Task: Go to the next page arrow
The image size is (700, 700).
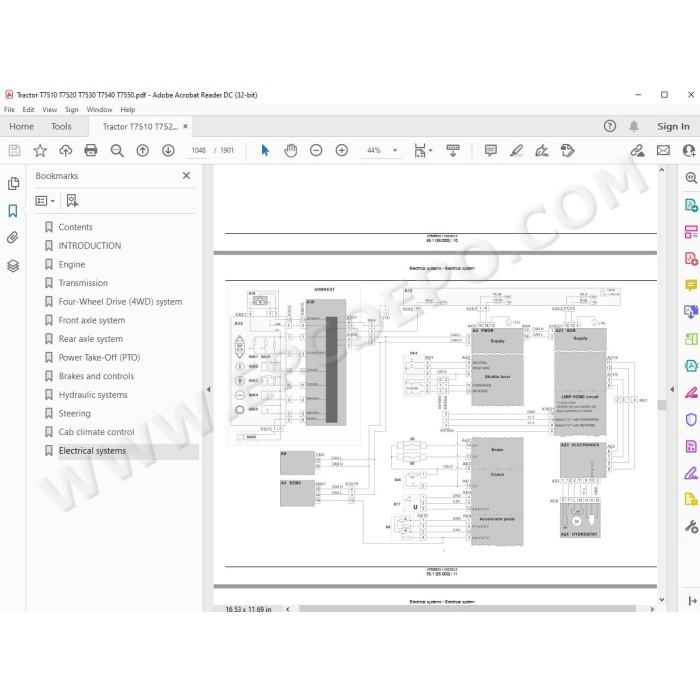Action: click(x=168, y=150)
